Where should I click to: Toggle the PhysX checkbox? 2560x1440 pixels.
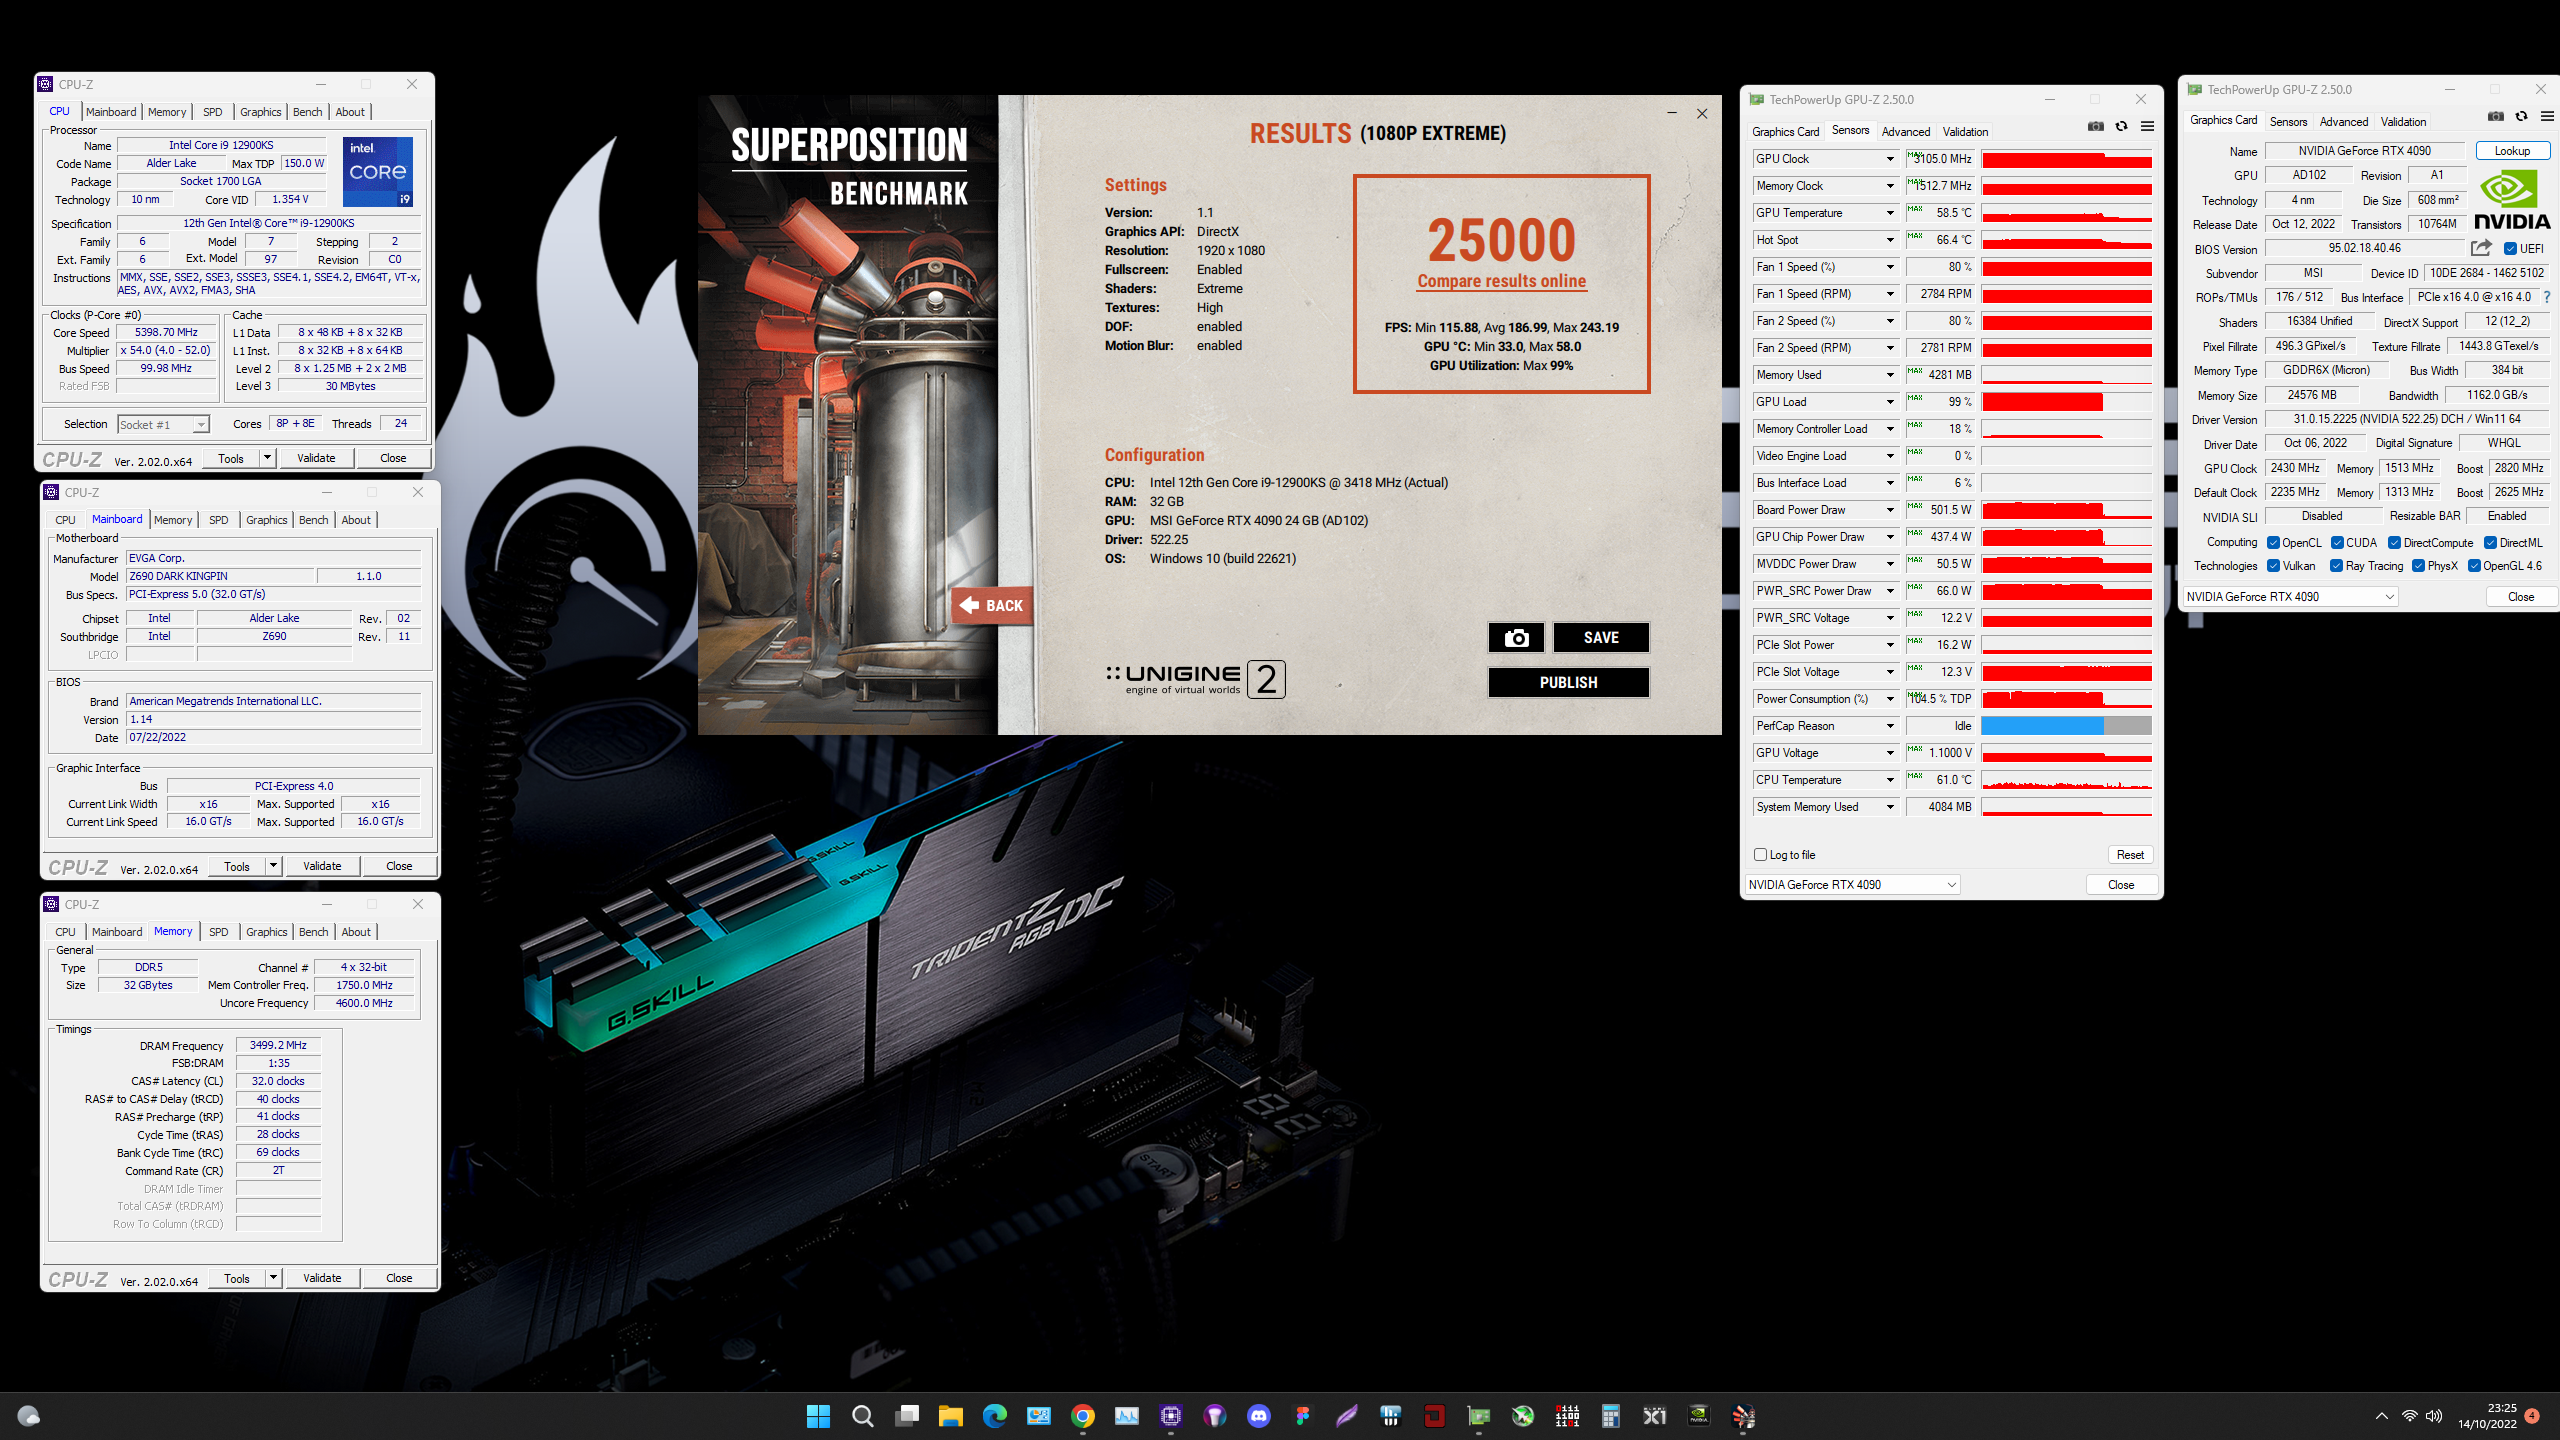coord(2418,566)
